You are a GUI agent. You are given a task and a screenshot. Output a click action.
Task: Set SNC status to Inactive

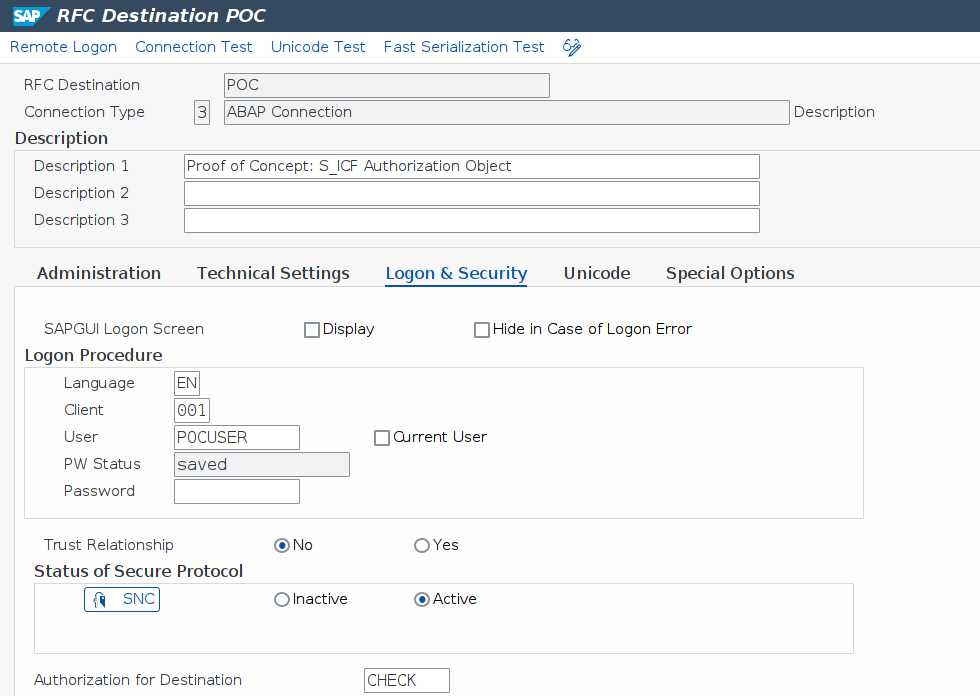pyautogui.click(x=282, y=599)
